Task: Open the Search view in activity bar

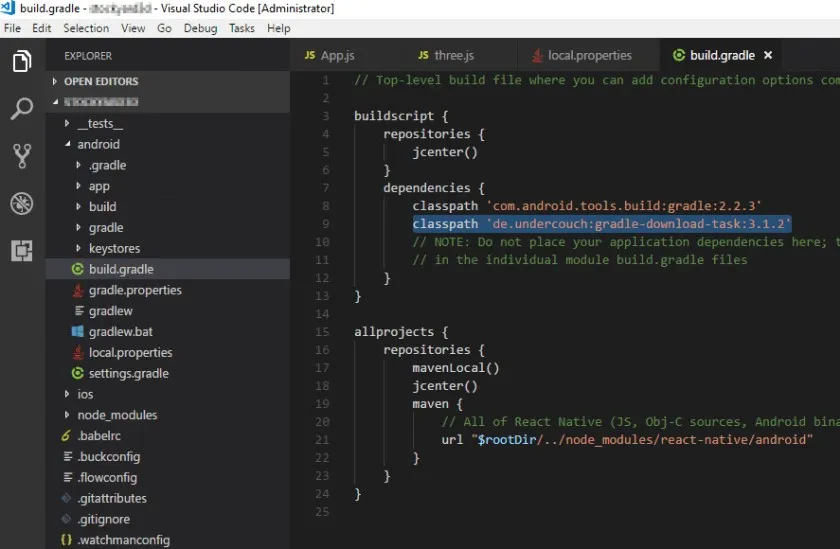Action: click(x=22, y=109)
